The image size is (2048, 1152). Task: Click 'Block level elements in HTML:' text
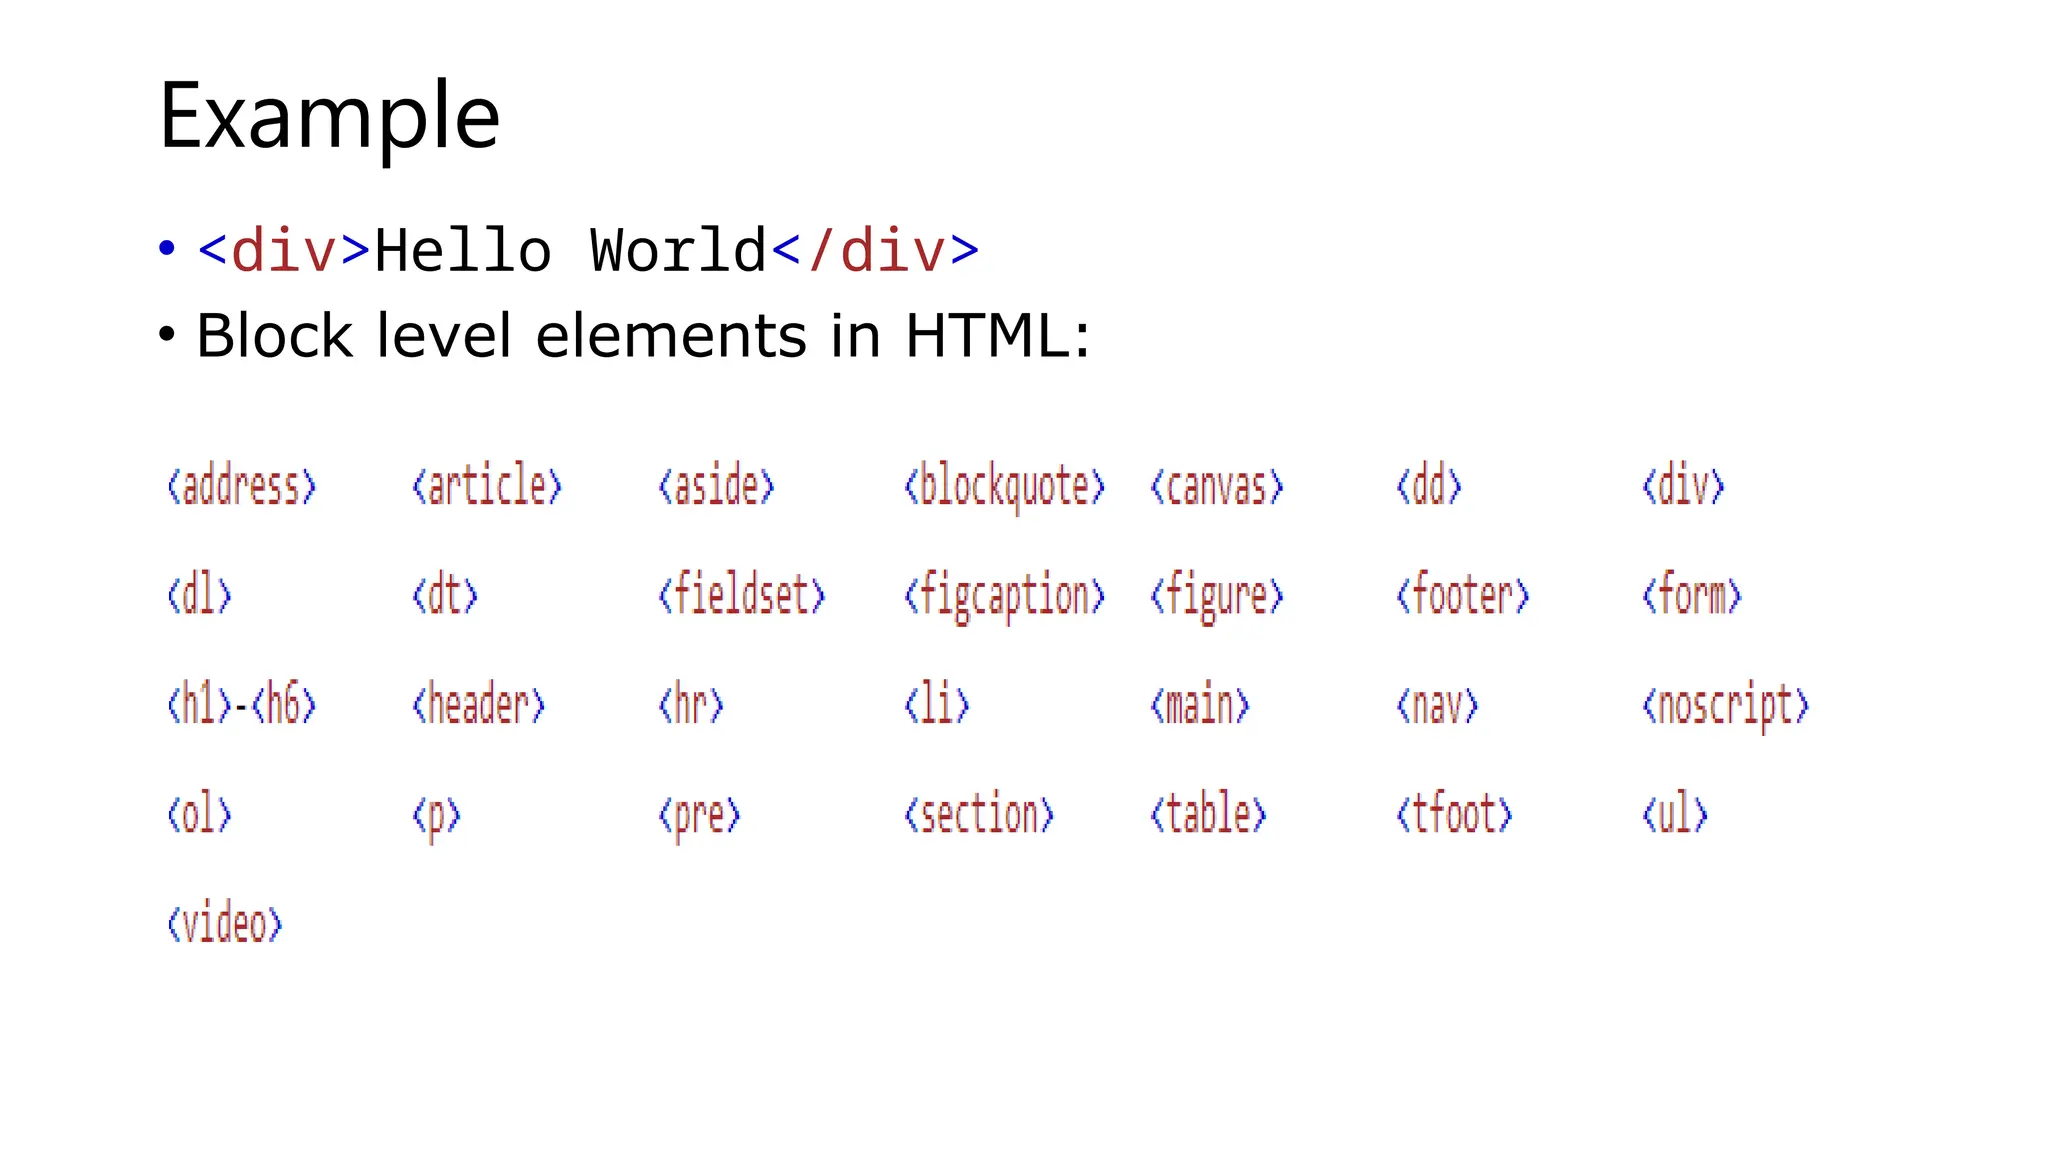click(643, 335)
